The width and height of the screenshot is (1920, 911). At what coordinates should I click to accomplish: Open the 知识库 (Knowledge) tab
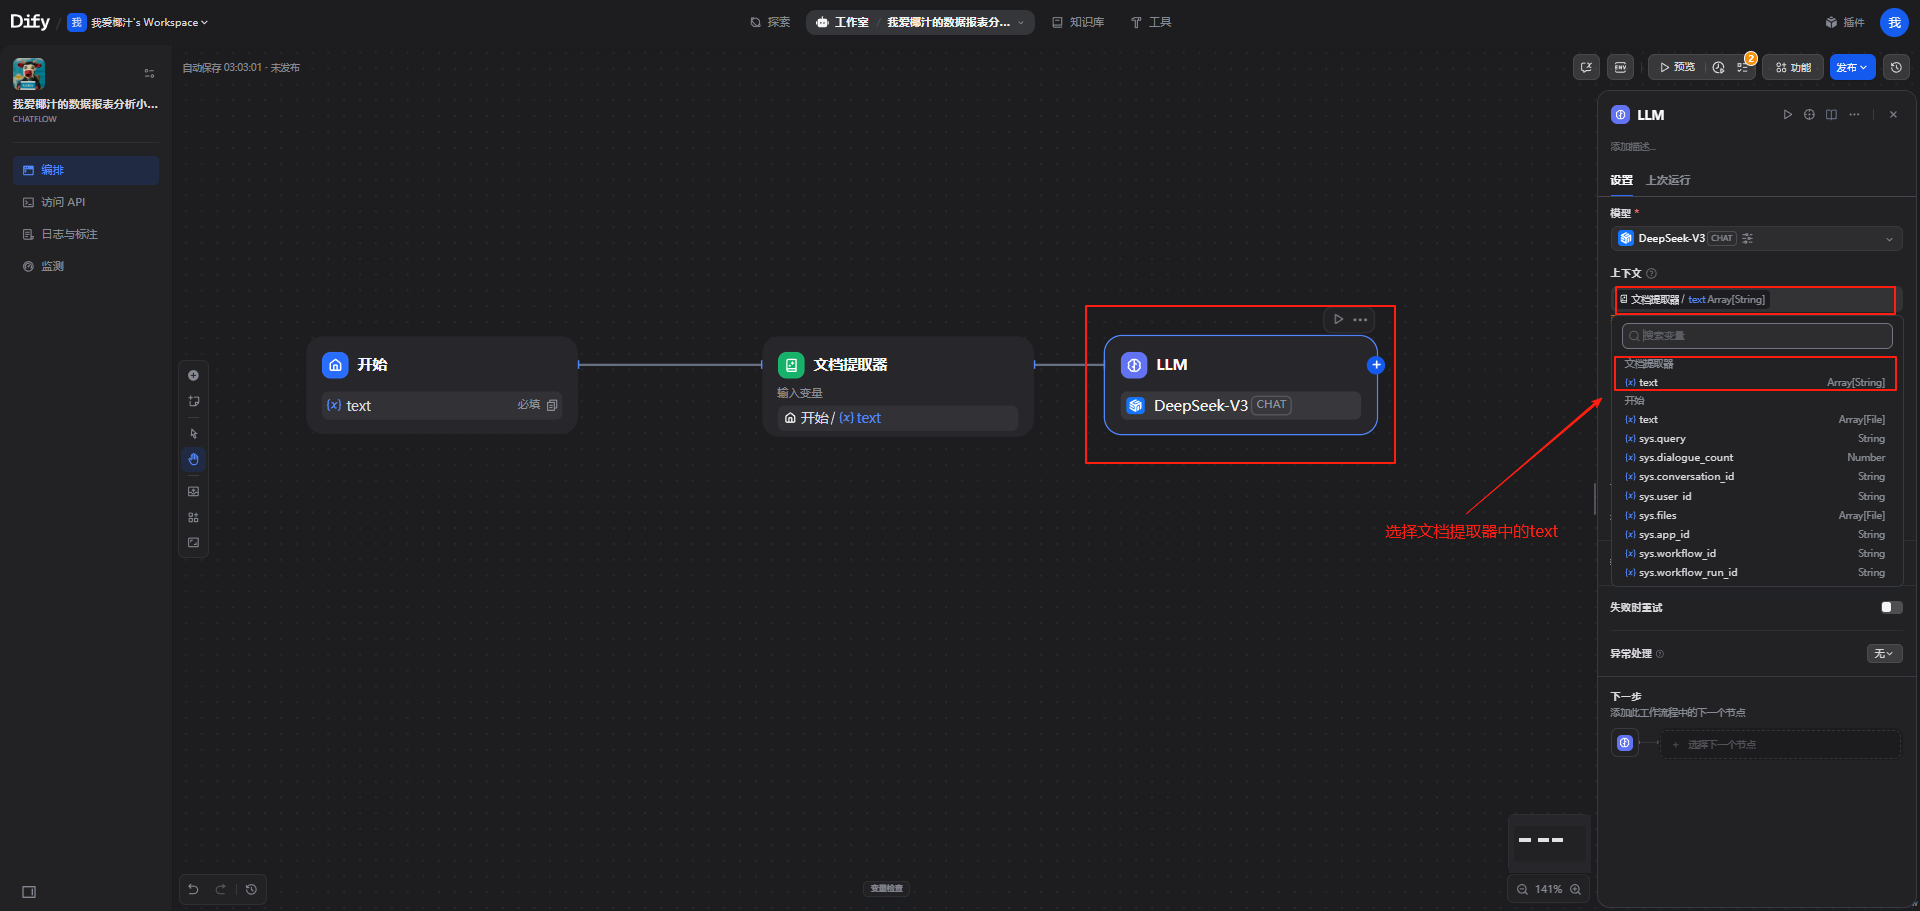point(1078,22)
